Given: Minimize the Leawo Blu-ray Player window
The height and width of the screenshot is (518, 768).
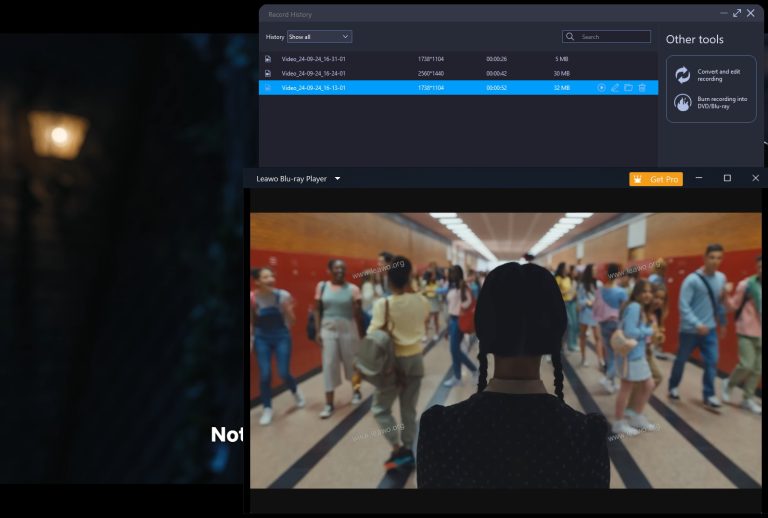Looking at the screenshot, I should point(699,178).
